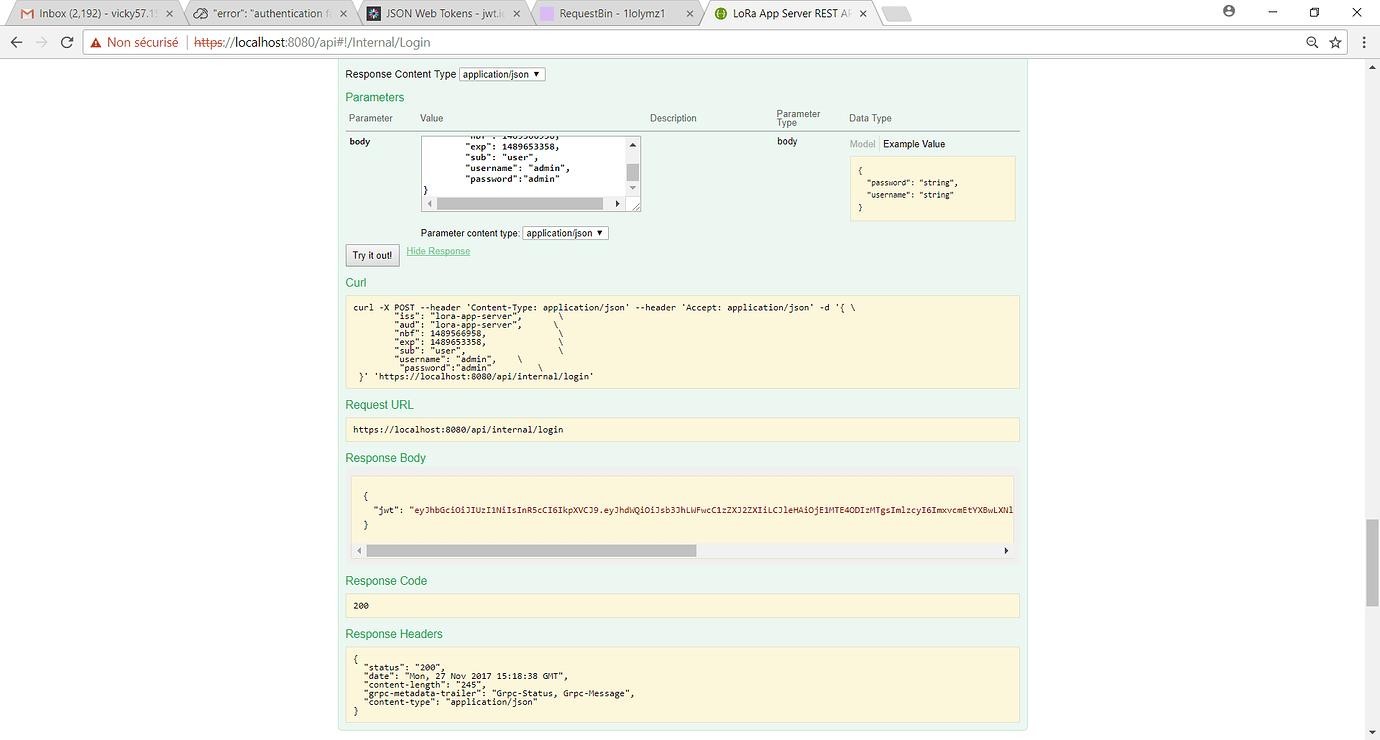Open the zoom magnifier icon in address bar
This screenshot has height=740, width=1380.
pyautogui.click(x=1312, y=43)
